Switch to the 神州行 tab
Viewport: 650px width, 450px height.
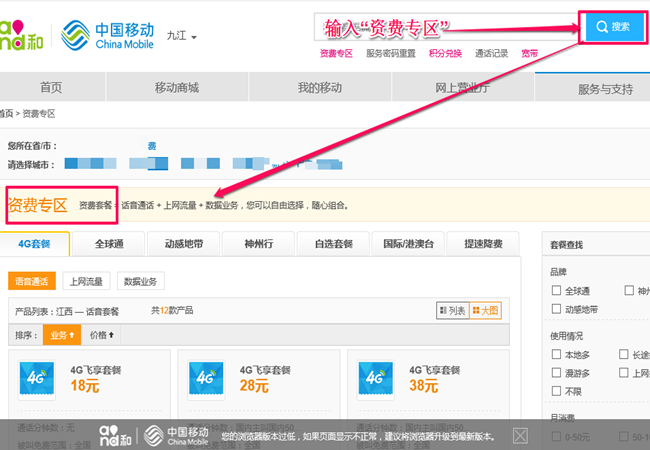coord(259,244)
